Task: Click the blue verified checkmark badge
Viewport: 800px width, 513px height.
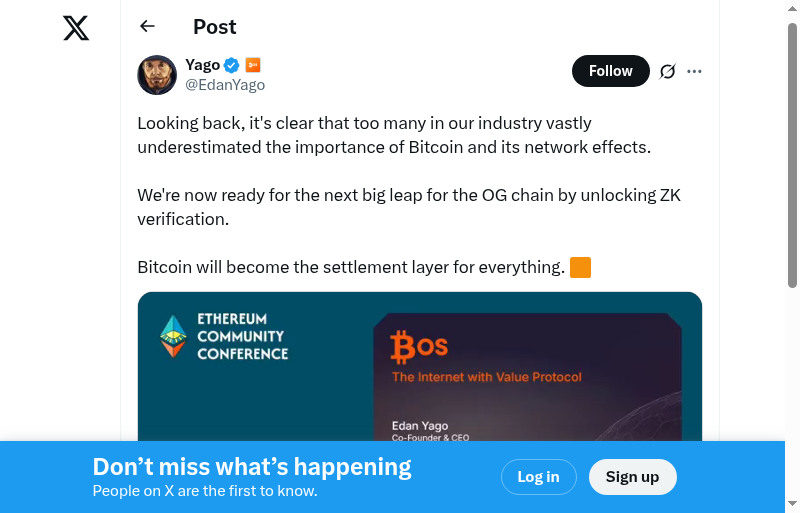Action: click(231, 65)
